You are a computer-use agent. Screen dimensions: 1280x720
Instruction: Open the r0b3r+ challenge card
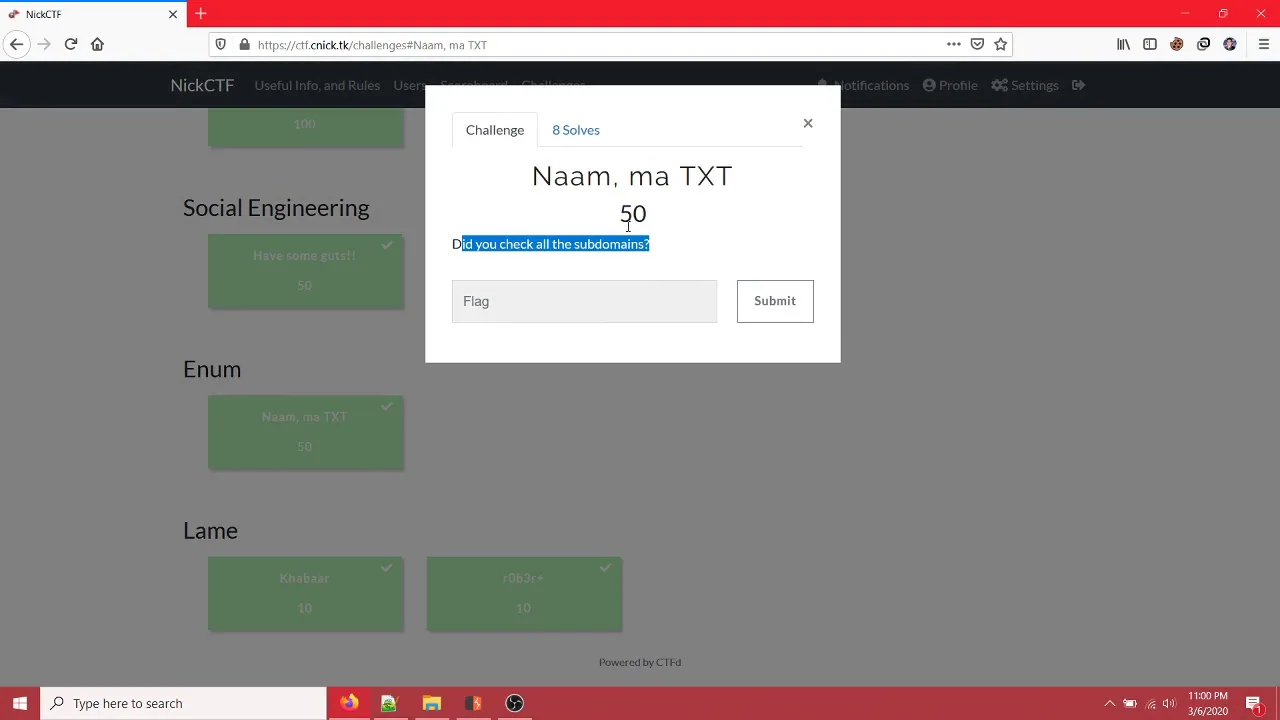[x=524, y=593]
